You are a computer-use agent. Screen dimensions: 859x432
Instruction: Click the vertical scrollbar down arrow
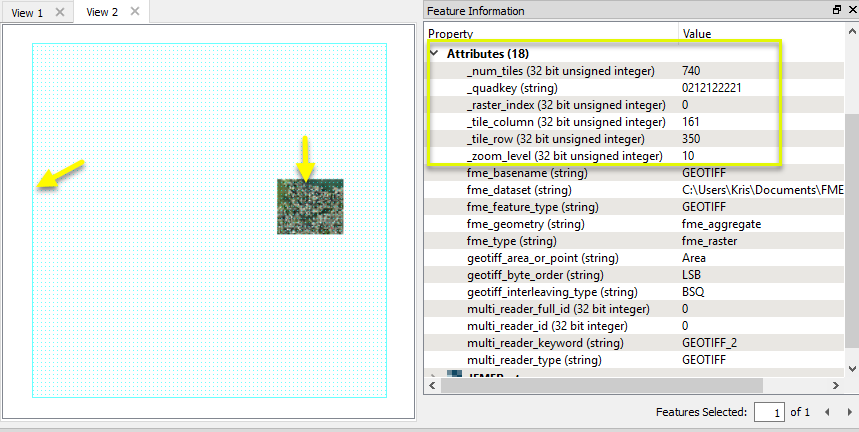pyautogui.click(x=852, y=368)
